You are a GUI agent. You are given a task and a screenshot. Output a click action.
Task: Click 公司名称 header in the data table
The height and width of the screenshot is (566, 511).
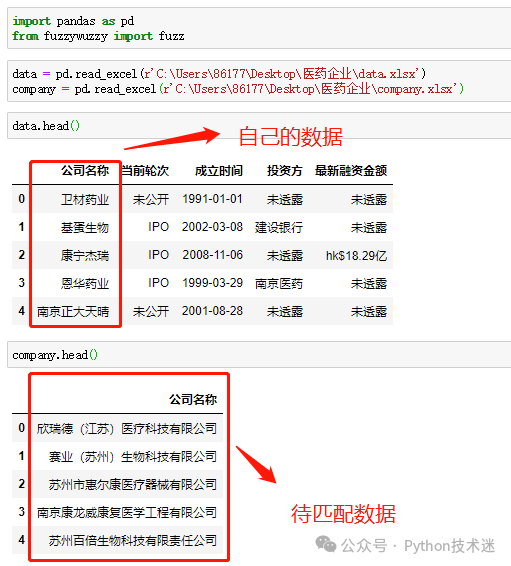click(85, 170)
